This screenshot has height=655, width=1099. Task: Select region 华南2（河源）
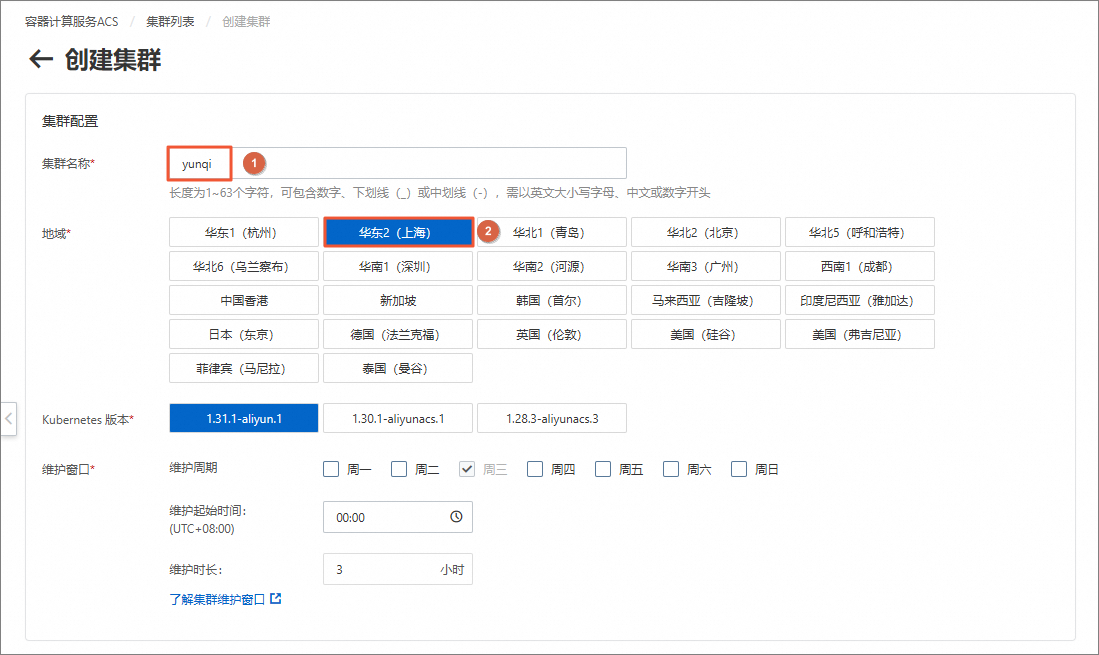[x=552, y=266]
